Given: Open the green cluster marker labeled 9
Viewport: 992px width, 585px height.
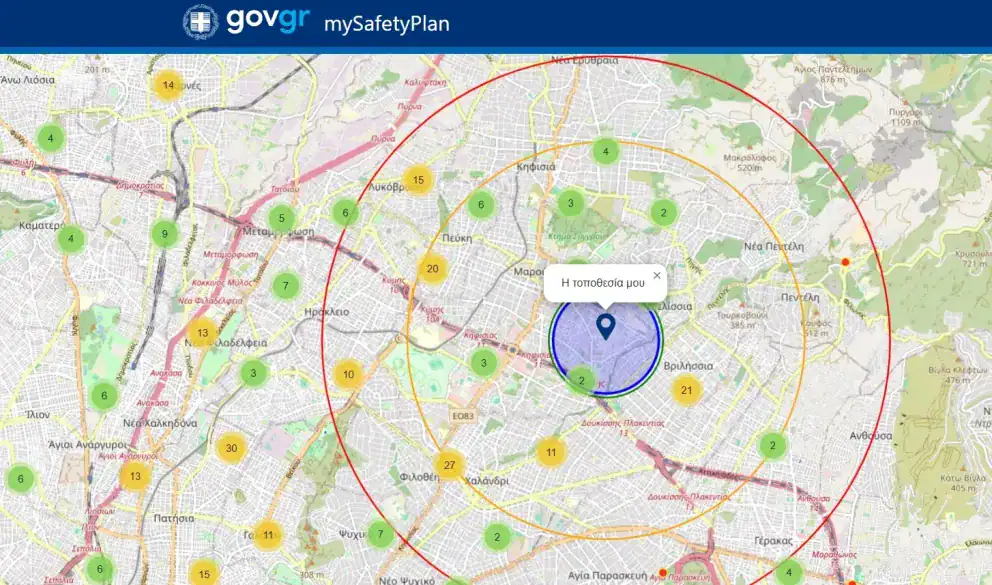Looking at the screenshot, I should click(165, 235).
